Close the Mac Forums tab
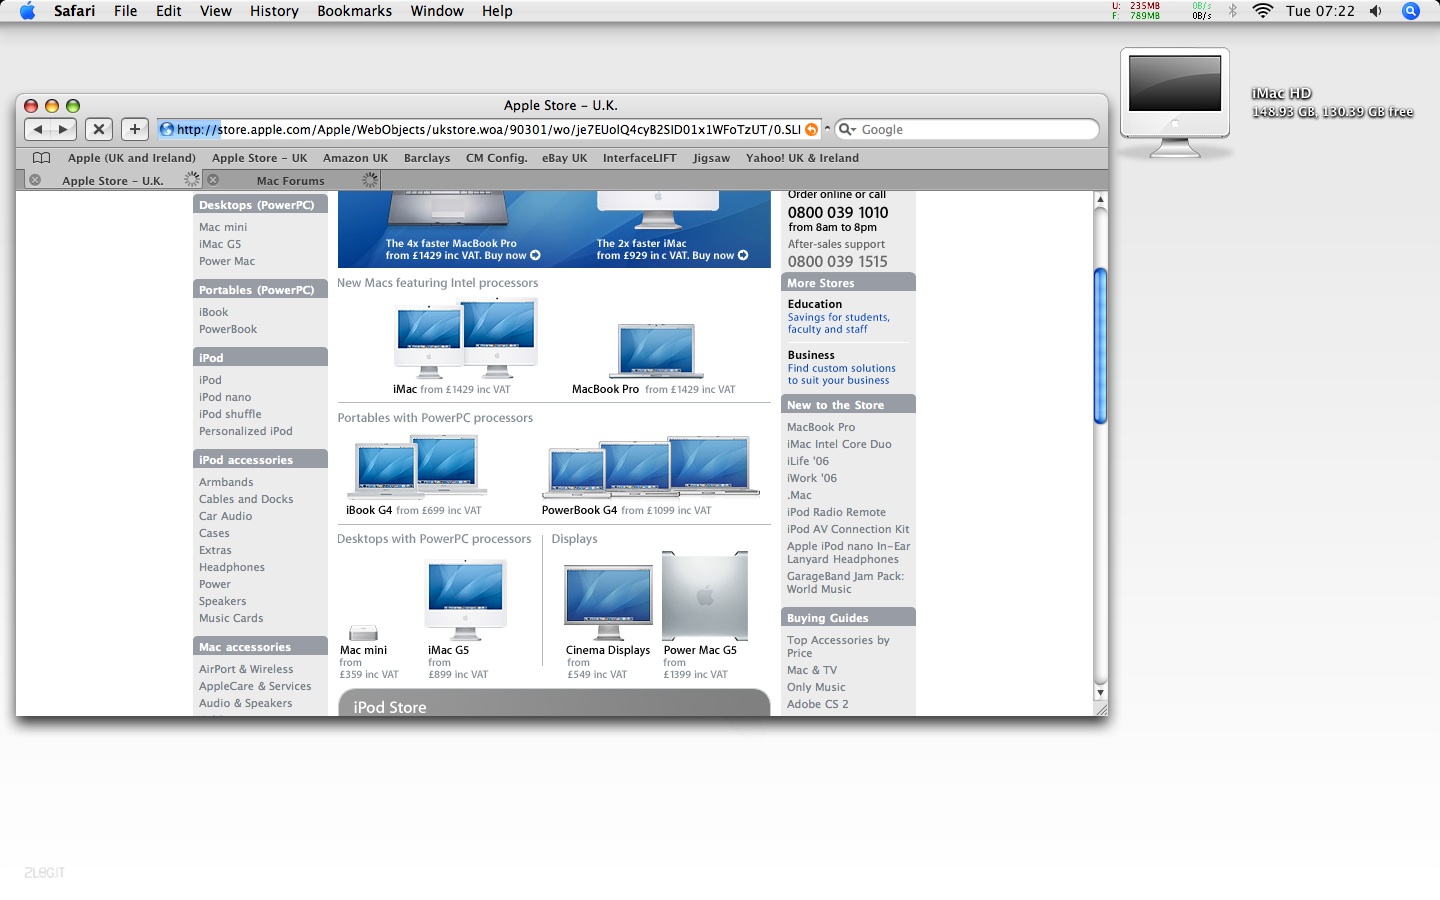This screenshot has height=900, width=1440. pos(213,180)
